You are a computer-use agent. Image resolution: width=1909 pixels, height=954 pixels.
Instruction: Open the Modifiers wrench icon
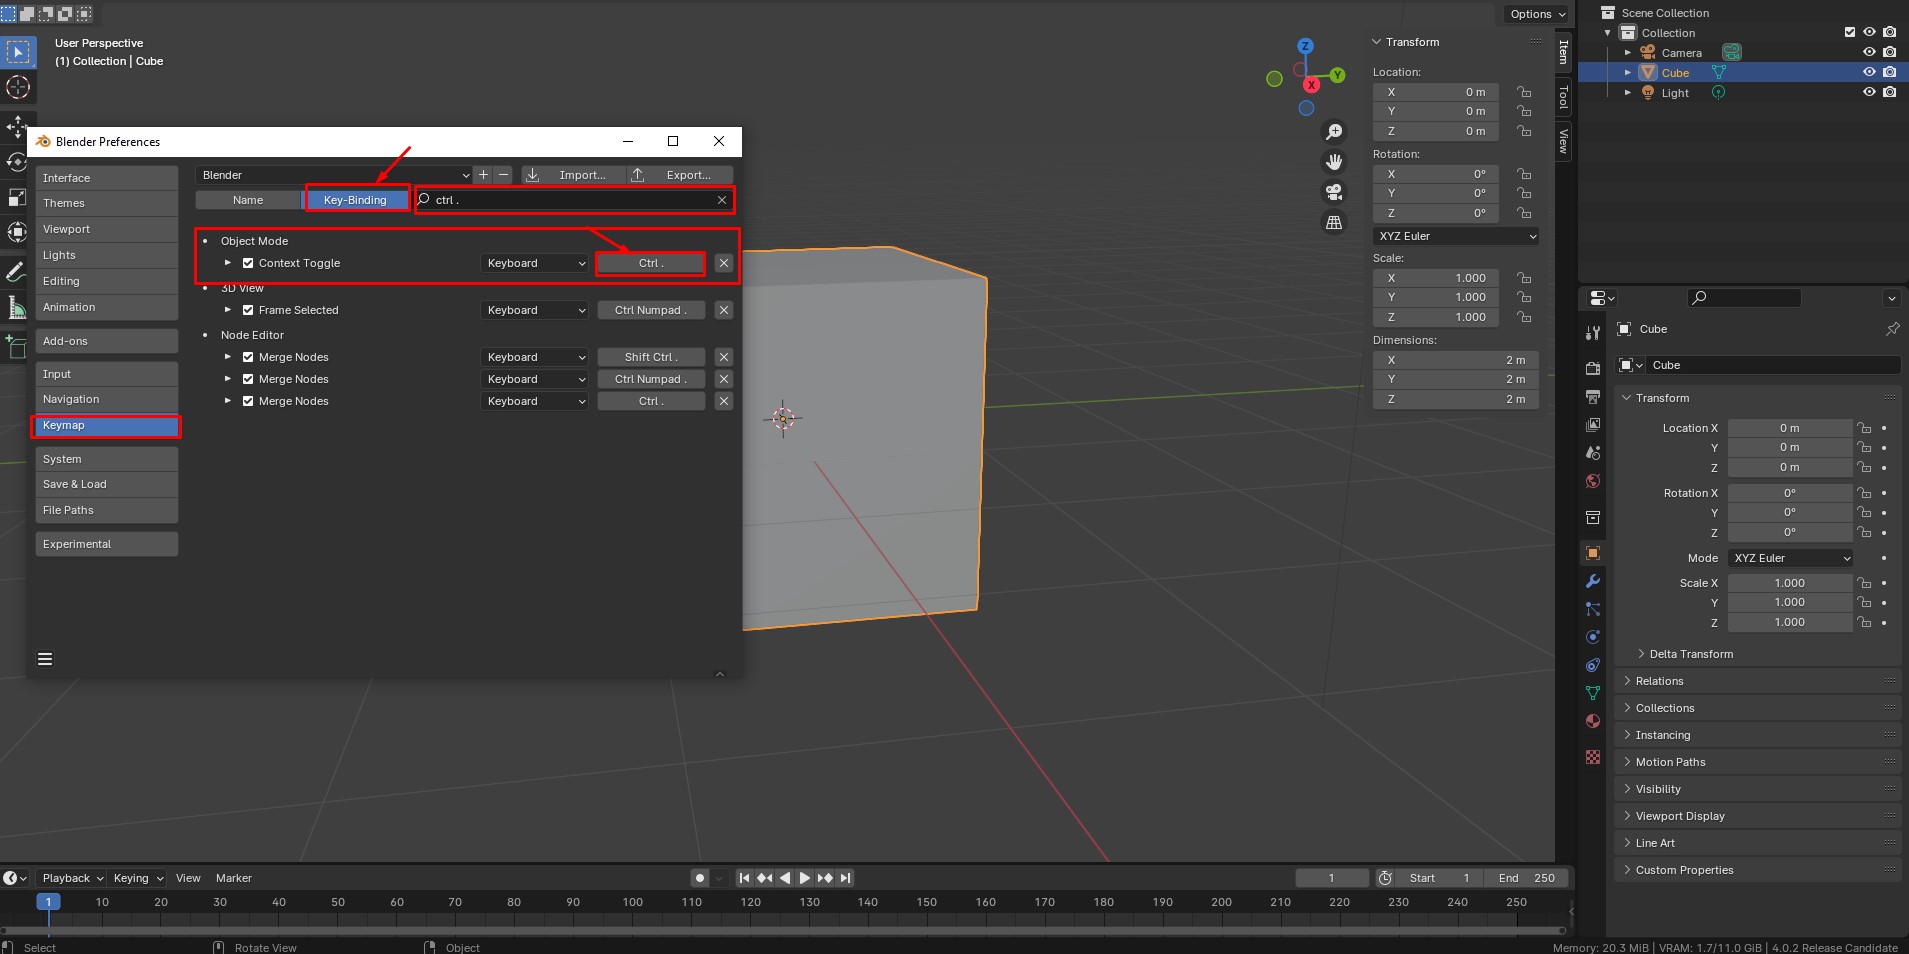pos(1593,581)
